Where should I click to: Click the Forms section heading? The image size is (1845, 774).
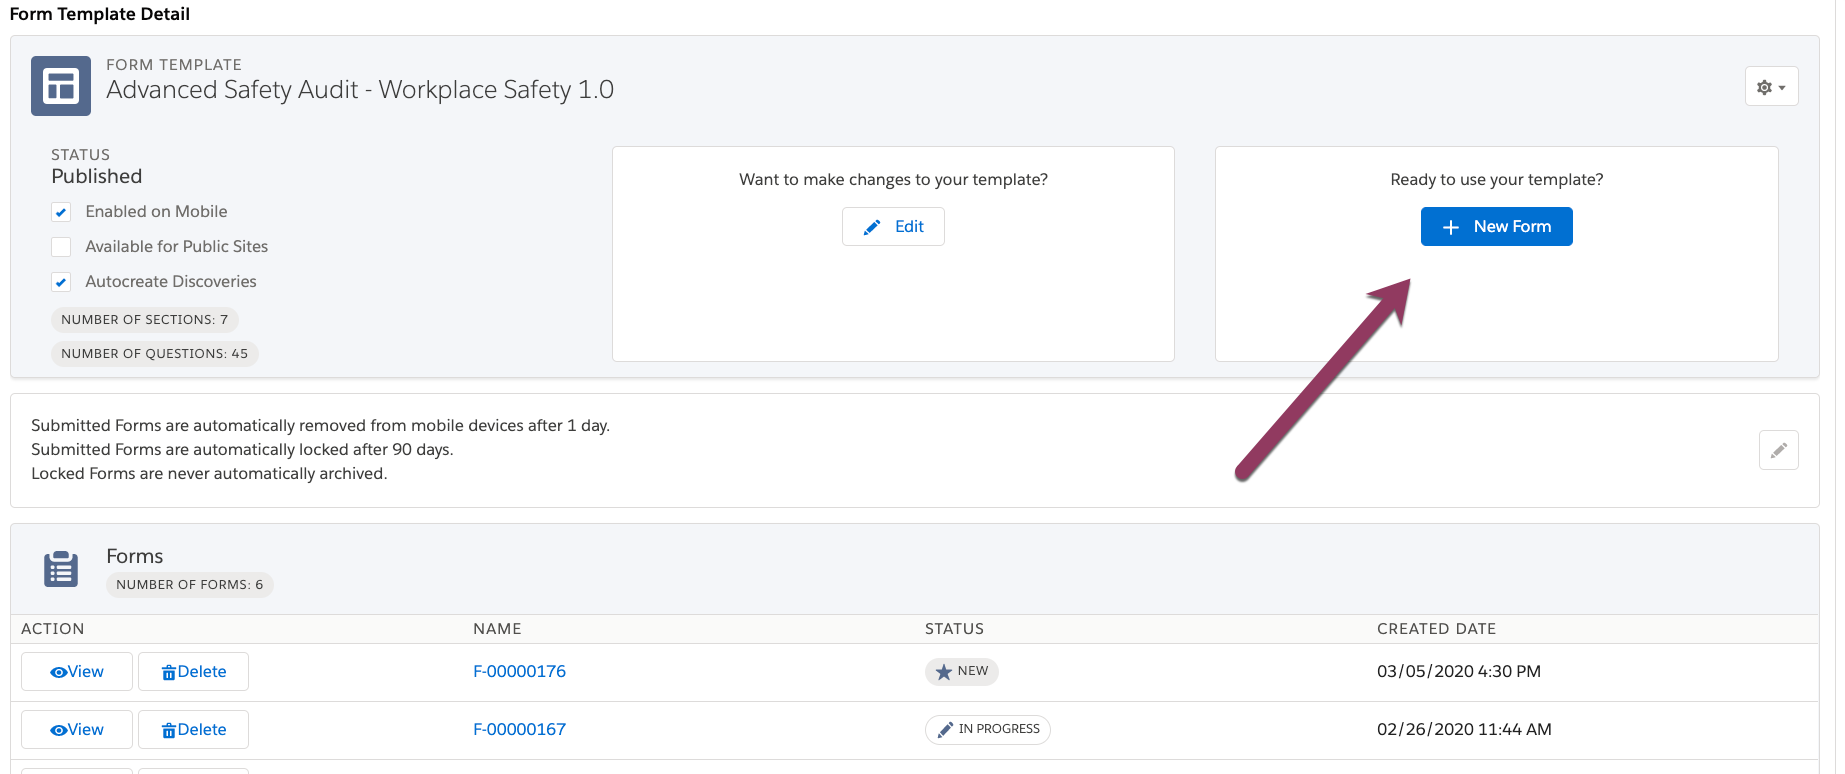click(135, 557)
